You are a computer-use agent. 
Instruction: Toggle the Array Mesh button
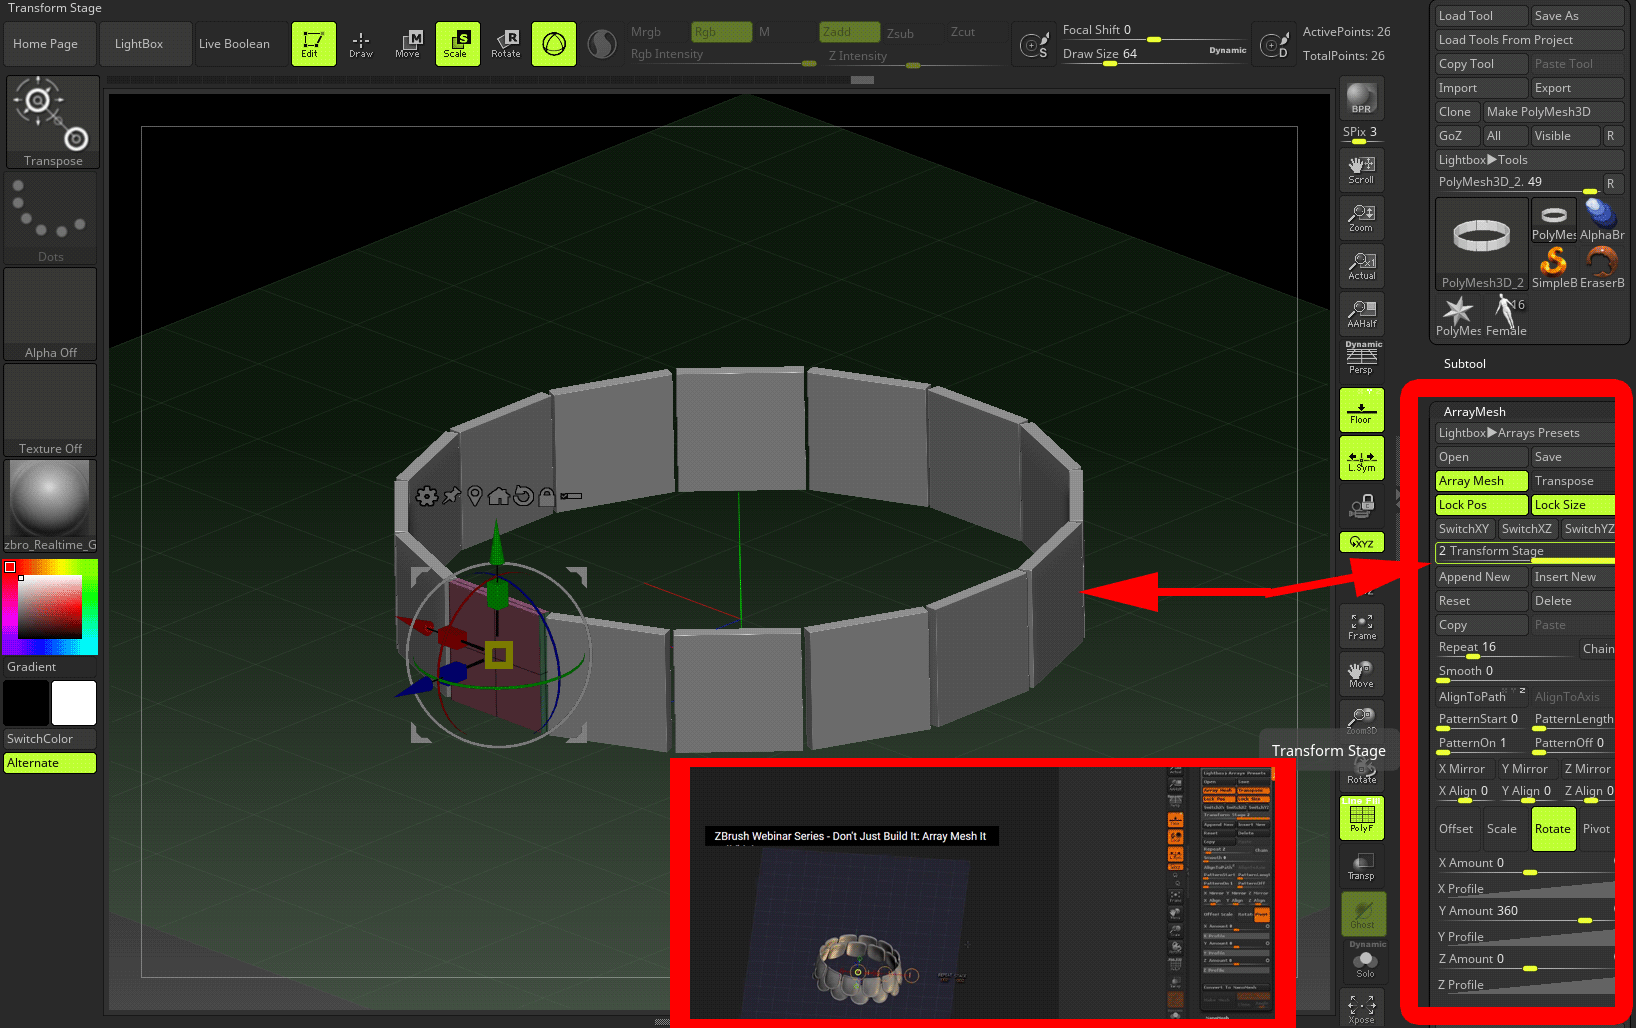point(1481,481)
